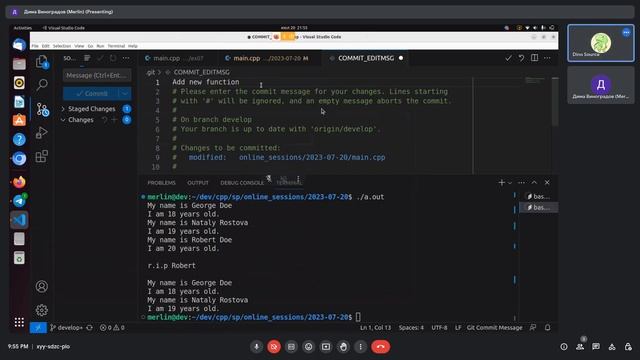Open the File menu

coord(35,46)
